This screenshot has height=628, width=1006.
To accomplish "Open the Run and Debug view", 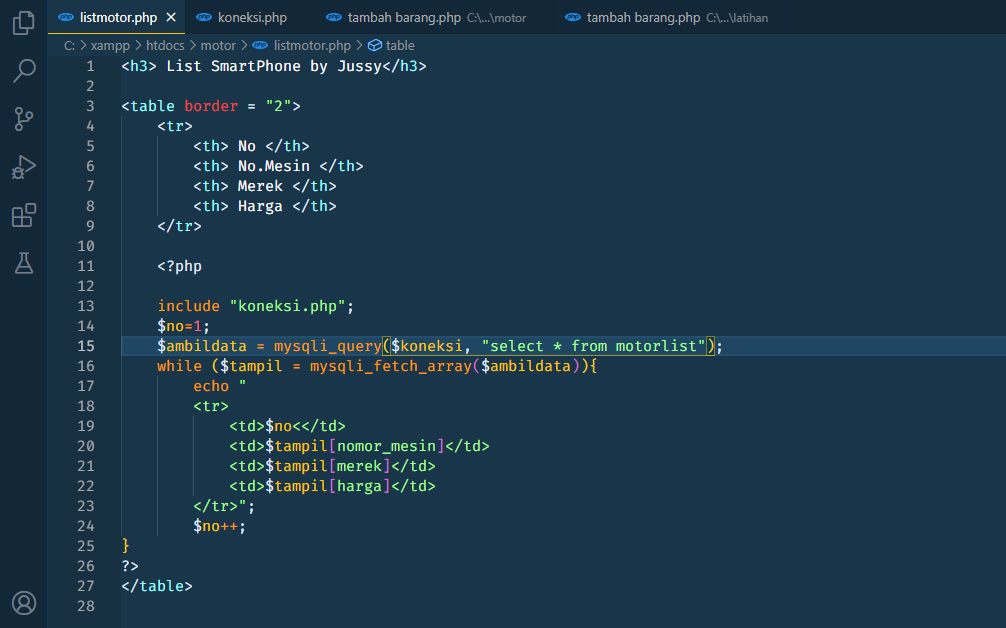I will [x=22, y=167].
